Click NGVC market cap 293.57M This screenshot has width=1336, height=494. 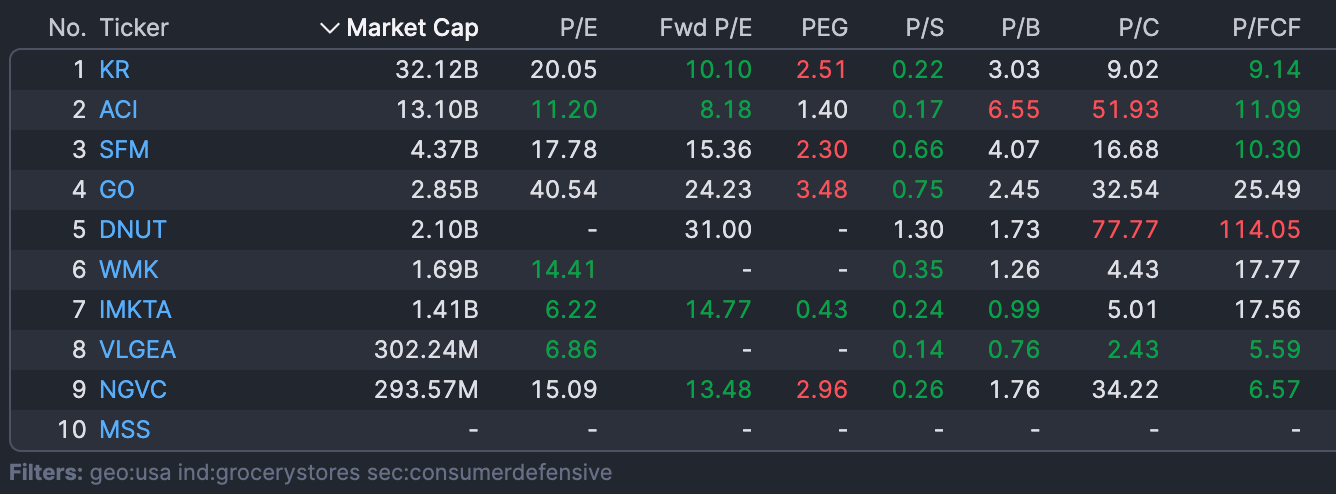click(x=427, y=390)
